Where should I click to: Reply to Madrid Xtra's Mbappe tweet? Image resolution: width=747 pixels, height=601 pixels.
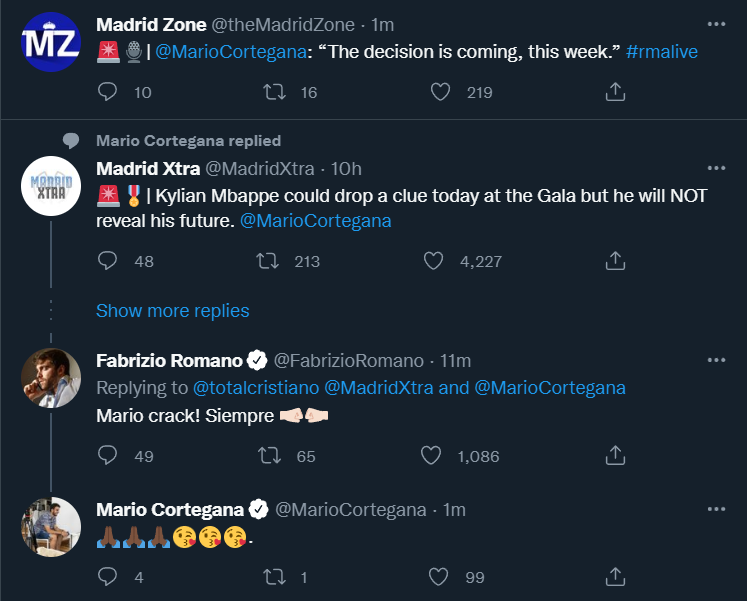110,261
